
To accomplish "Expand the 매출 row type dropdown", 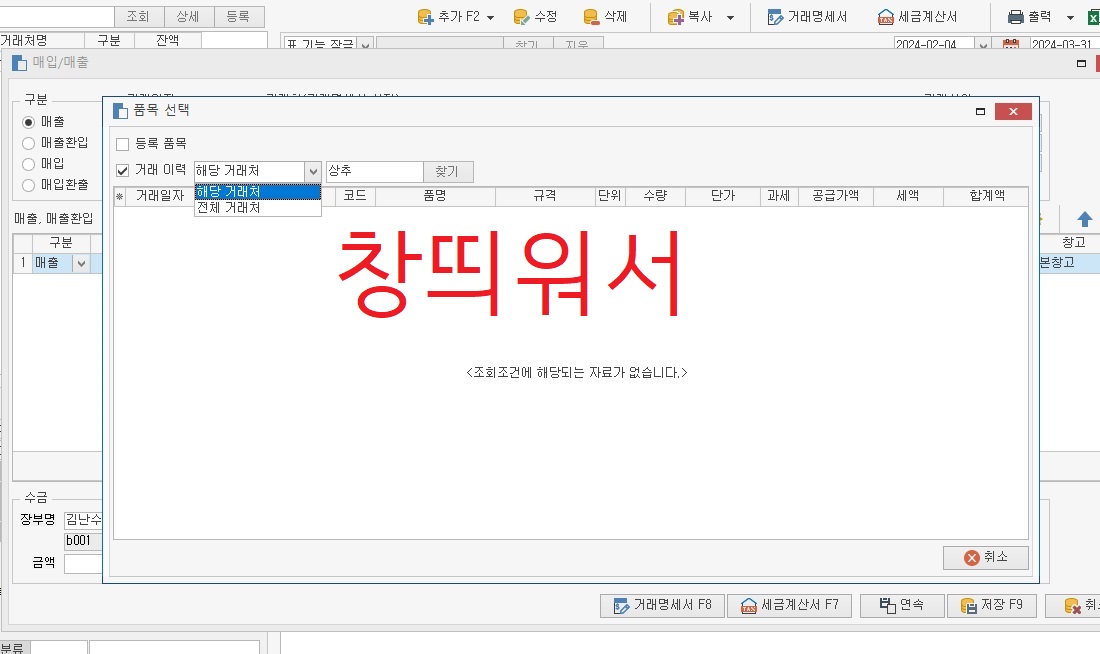I will pyautogui.click(x=81, y=263).
